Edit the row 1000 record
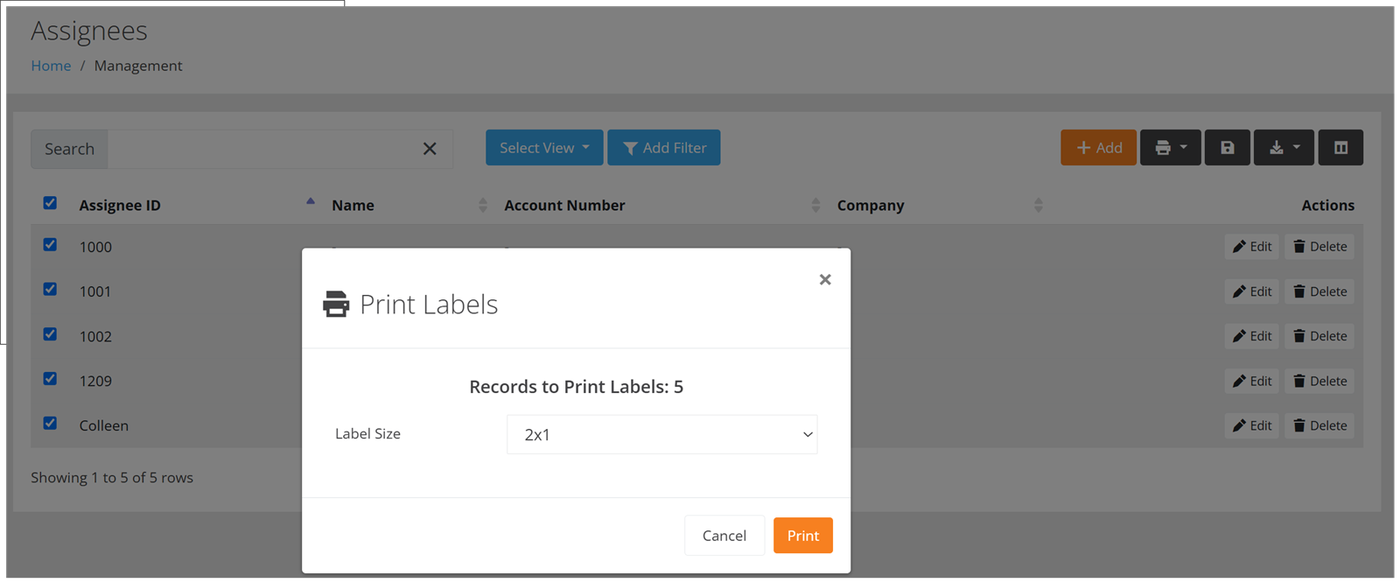The image size is (1400, 583). (1252, 247)
